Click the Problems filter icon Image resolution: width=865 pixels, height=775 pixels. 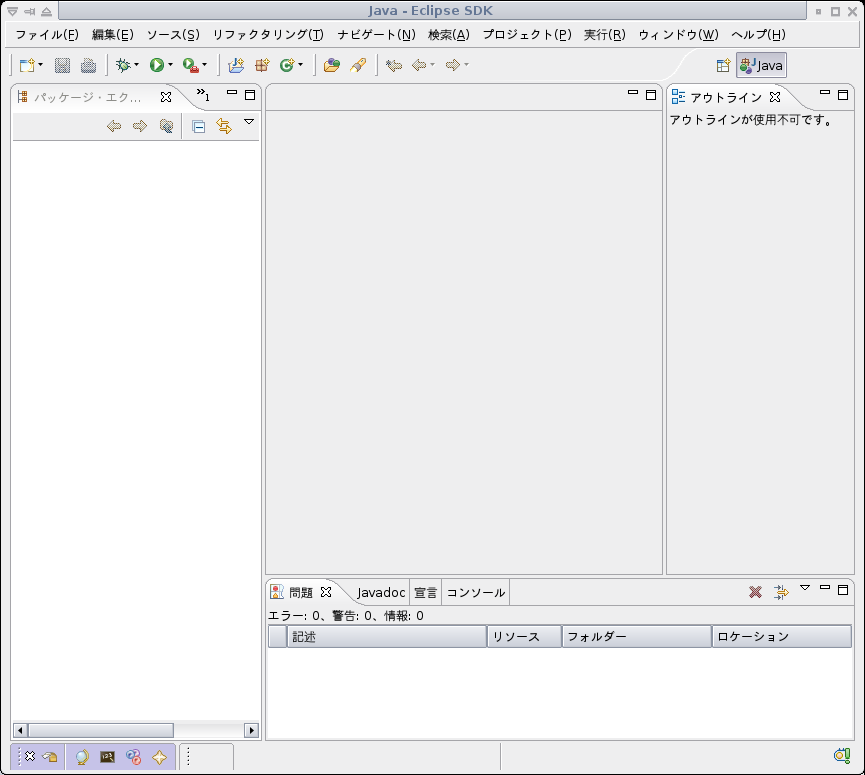781,592
